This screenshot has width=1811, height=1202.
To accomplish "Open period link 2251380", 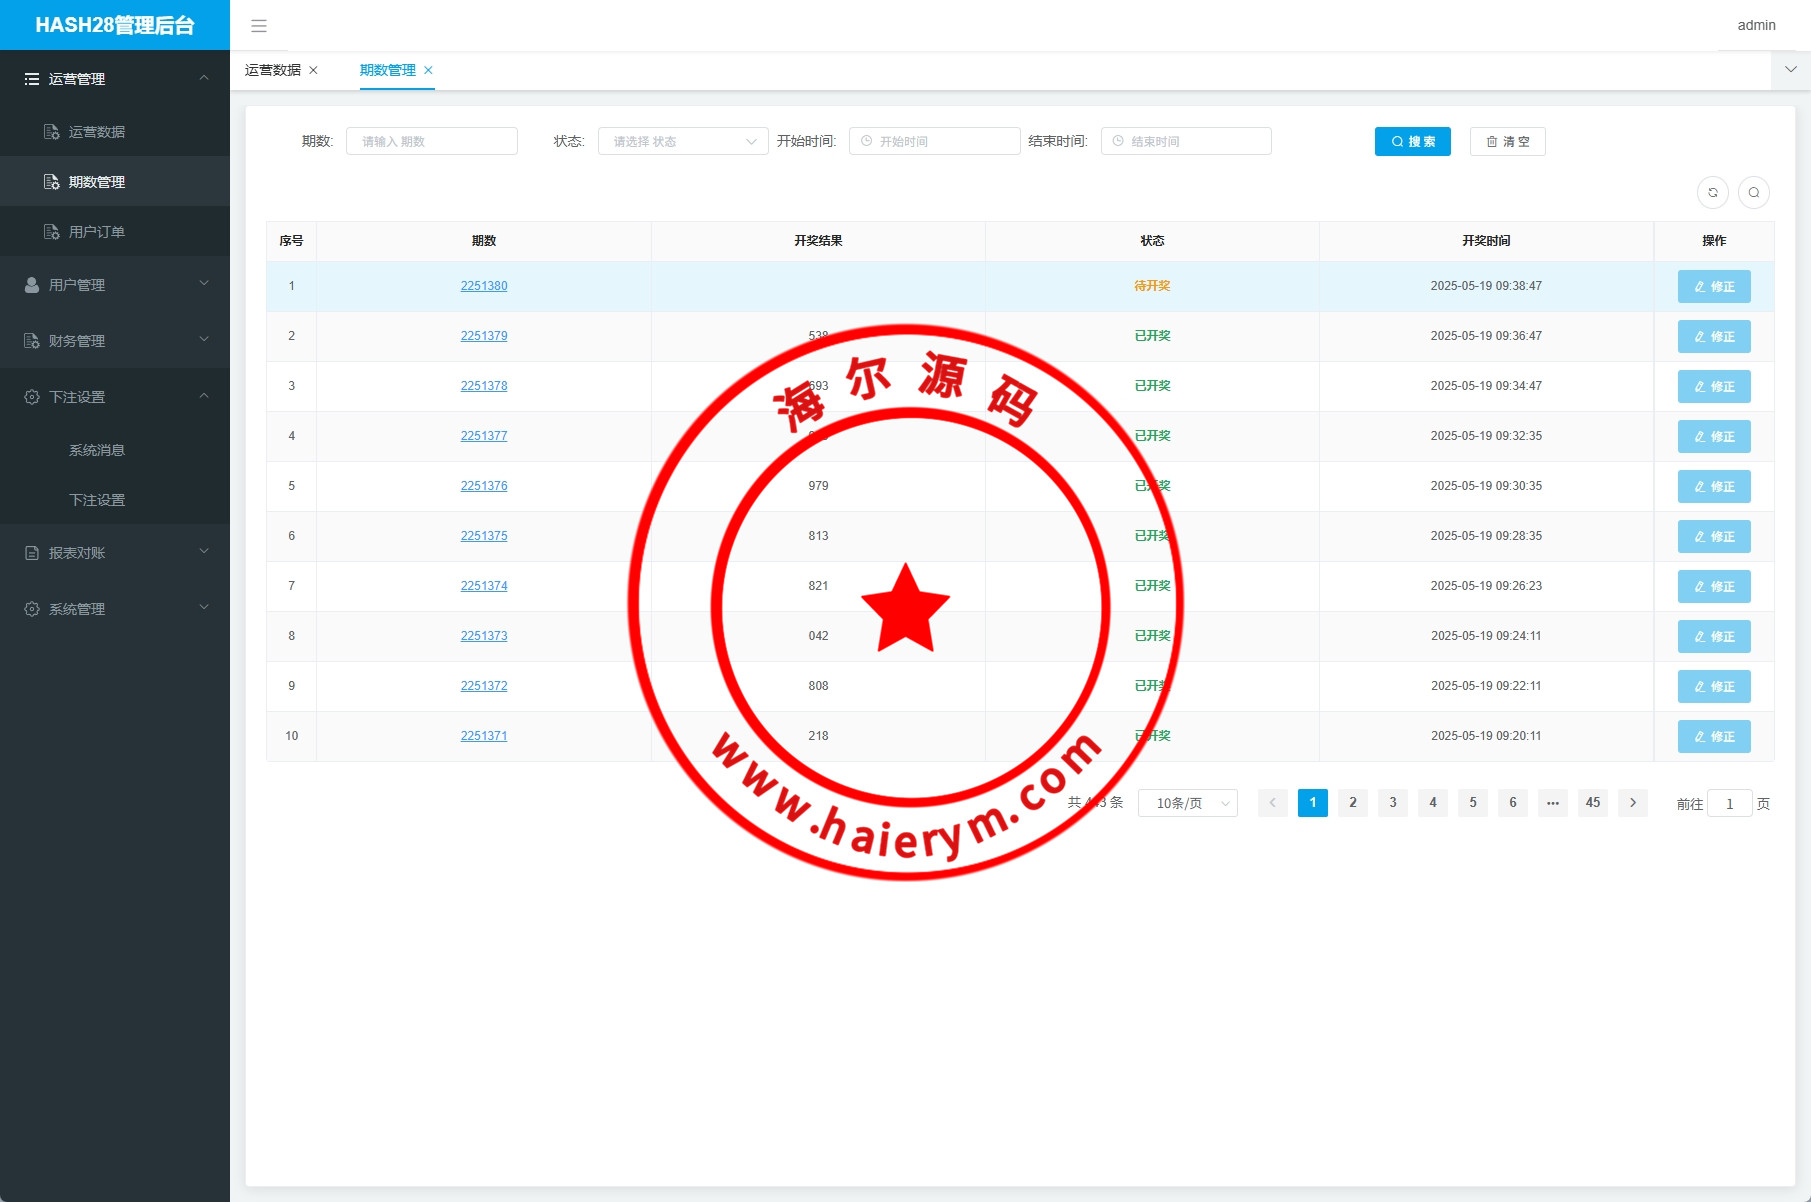I will 484,286.
